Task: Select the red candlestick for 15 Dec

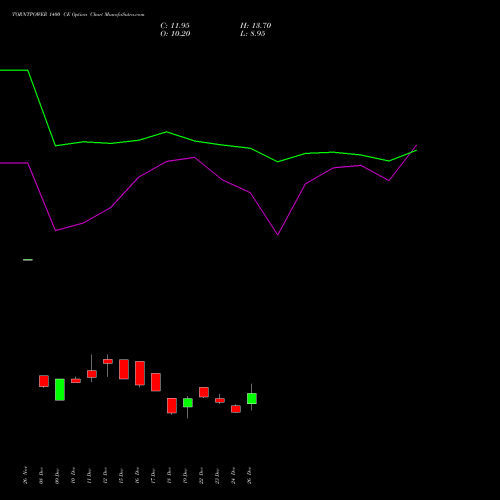Action: click(124, 369)
